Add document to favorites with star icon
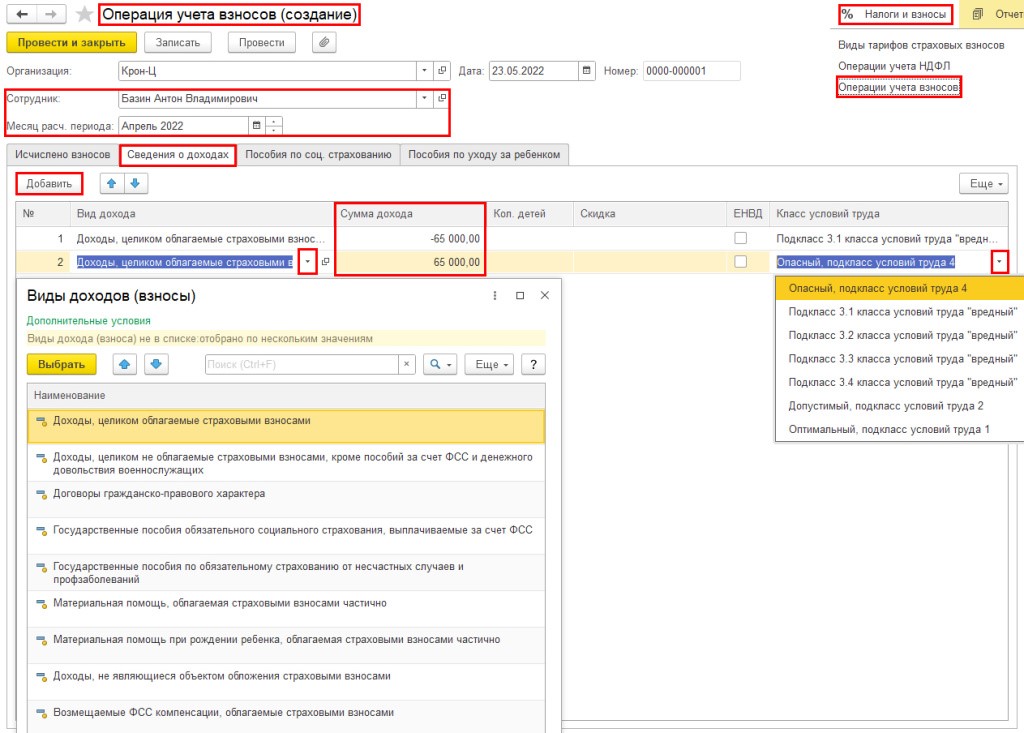This screenshot has width=1024, height=733. (85, 14)
